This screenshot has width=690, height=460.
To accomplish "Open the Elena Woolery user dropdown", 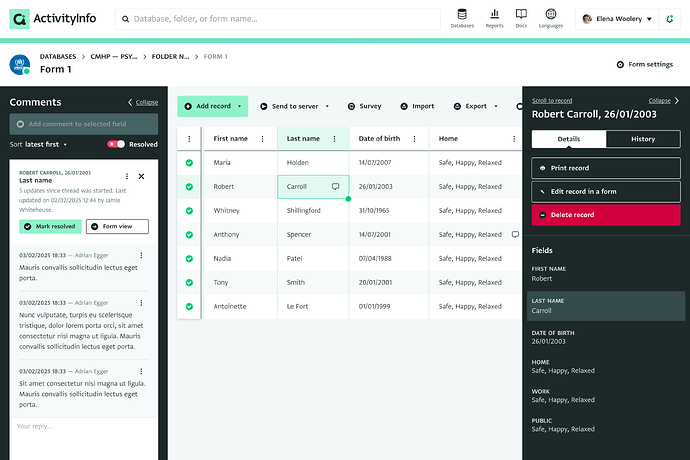I will (x=618, y=19).
